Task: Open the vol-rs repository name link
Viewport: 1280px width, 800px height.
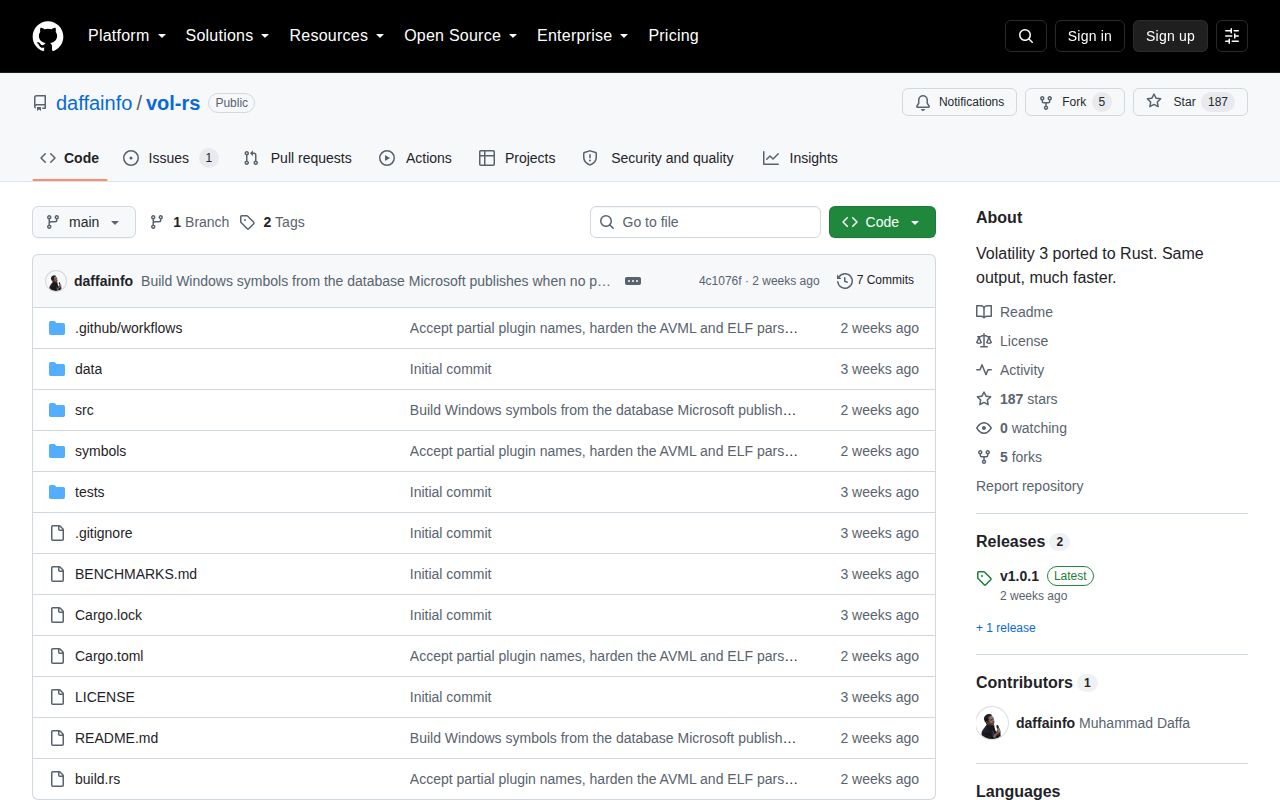Action: point(173,103)
